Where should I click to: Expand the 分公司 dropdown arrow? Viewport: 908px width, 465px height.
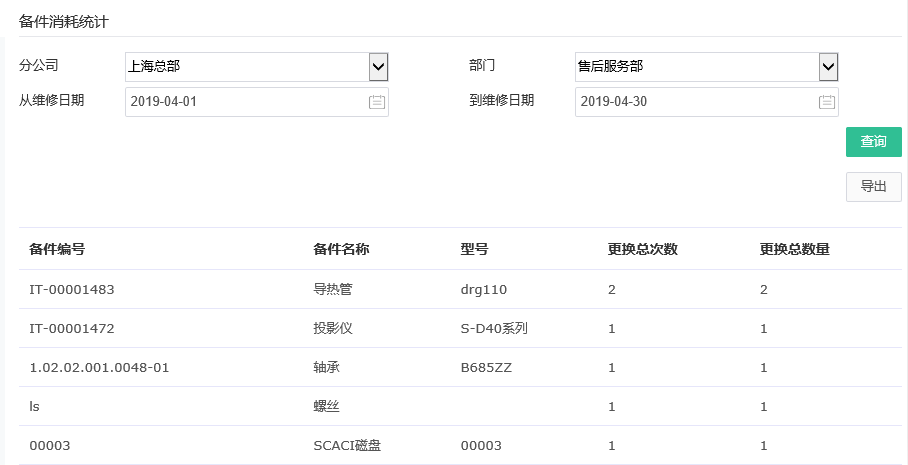378,67
